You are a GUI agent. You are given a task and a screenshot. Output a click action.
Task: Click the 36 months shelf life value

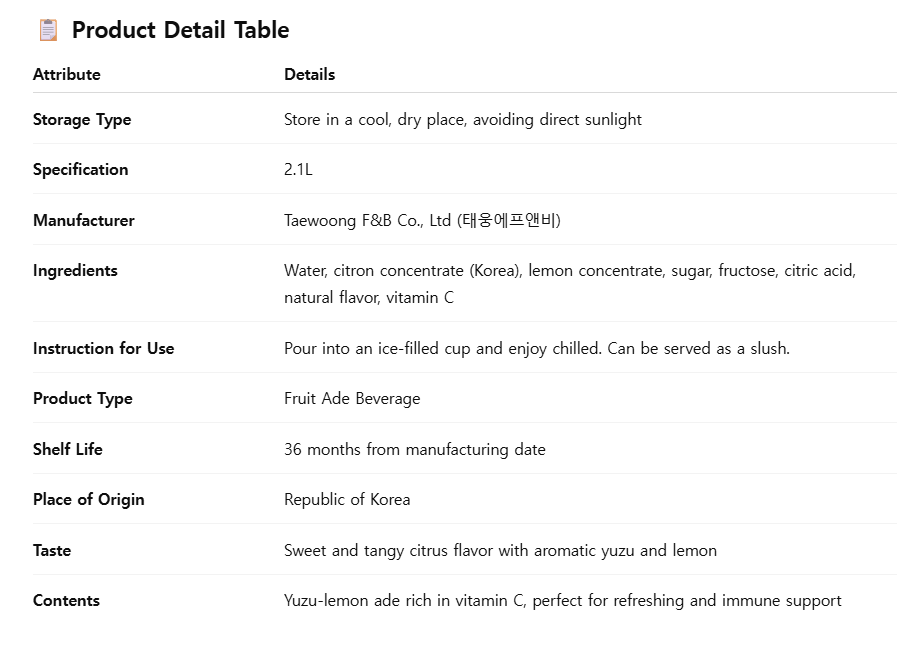click(415, 449)
